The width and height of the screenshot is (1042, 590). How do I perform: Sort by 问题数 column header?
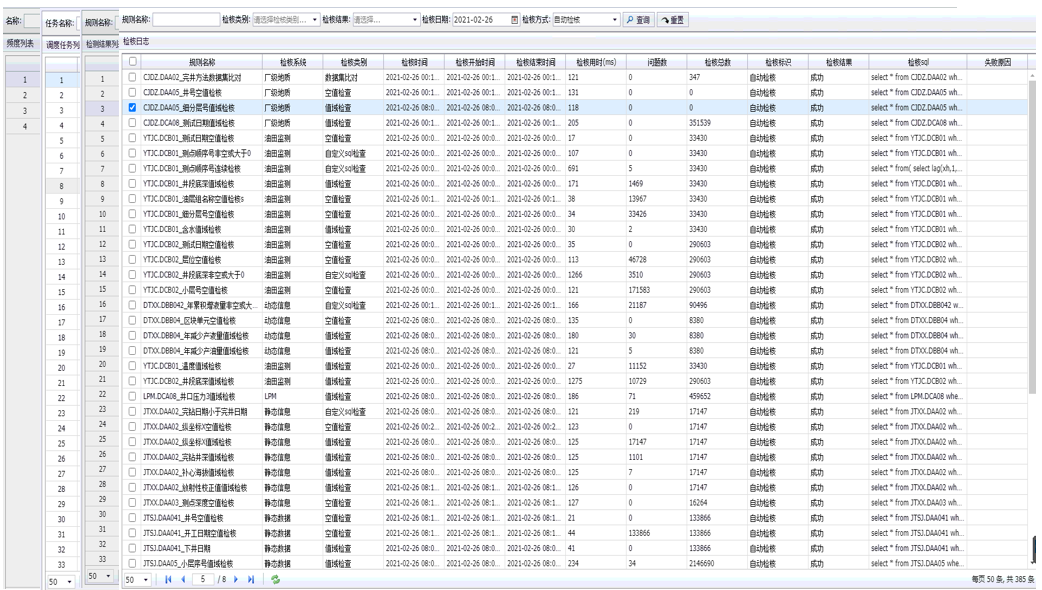click(x=657, y=62)
